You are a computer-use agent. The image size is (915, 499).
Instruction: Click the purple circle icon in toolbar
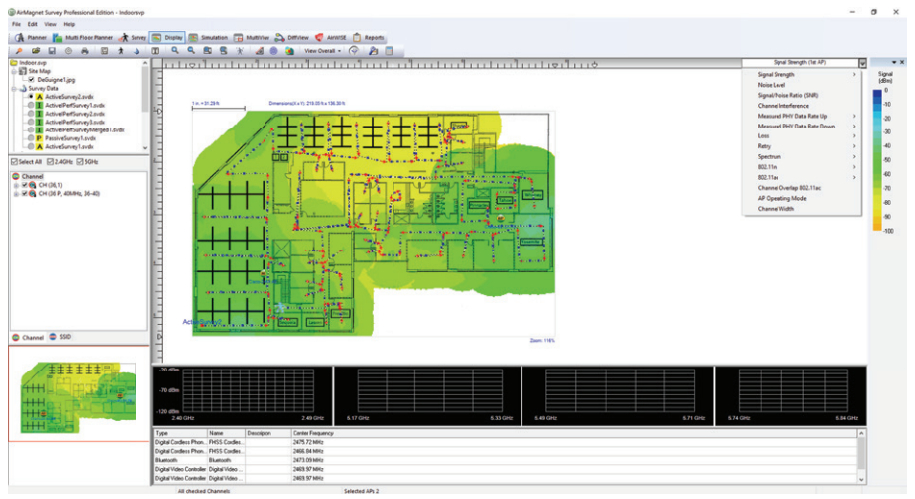(x=273, y=51)
